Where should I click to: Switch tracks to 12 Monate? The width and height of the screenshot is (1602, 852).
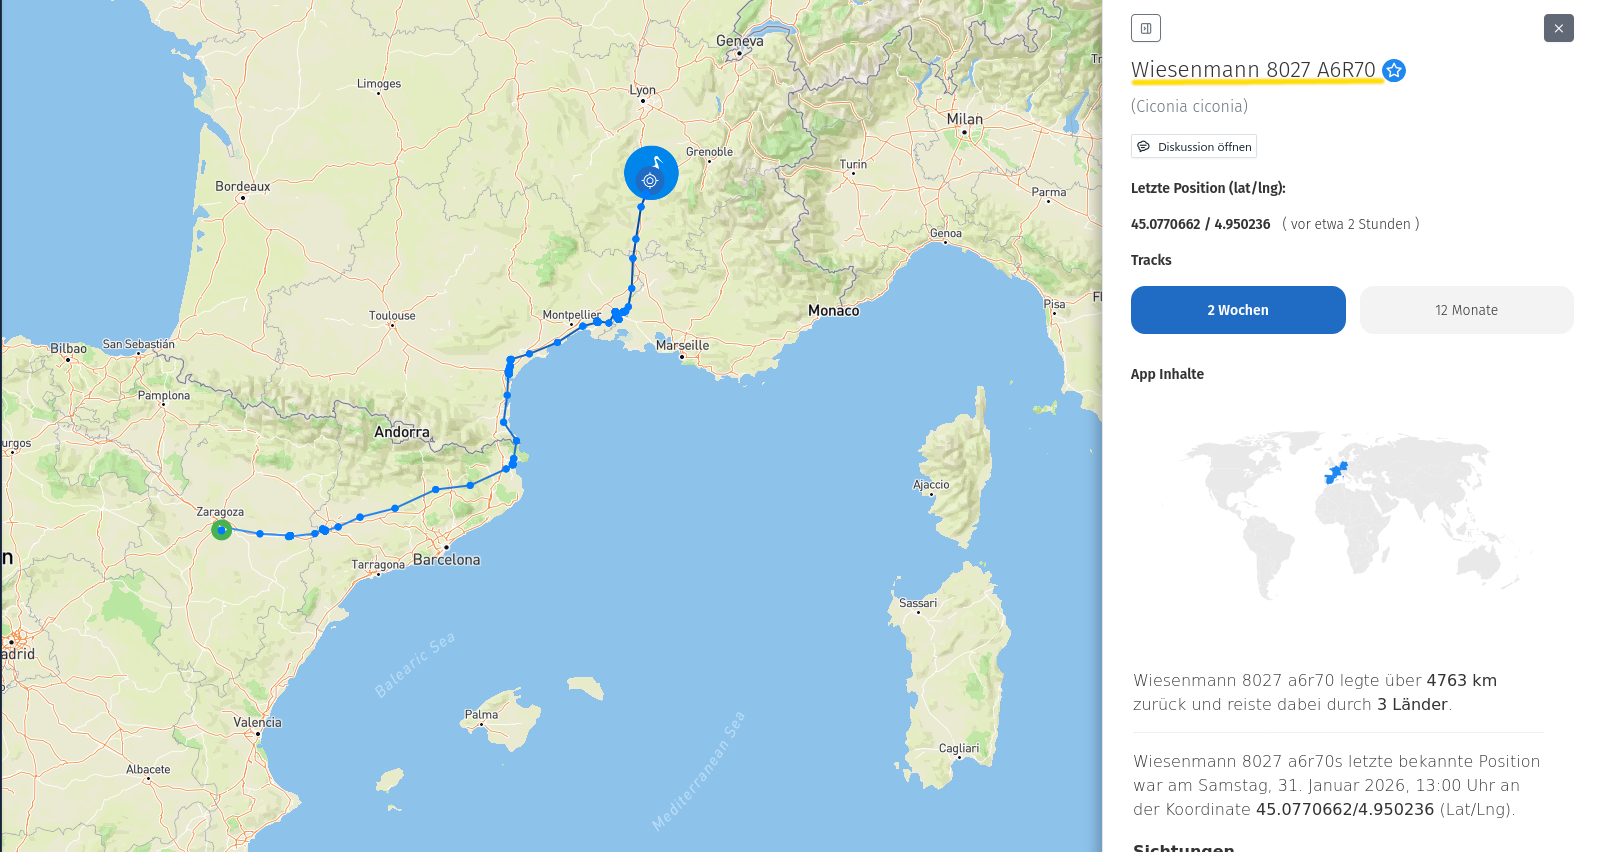point(1466,310)
